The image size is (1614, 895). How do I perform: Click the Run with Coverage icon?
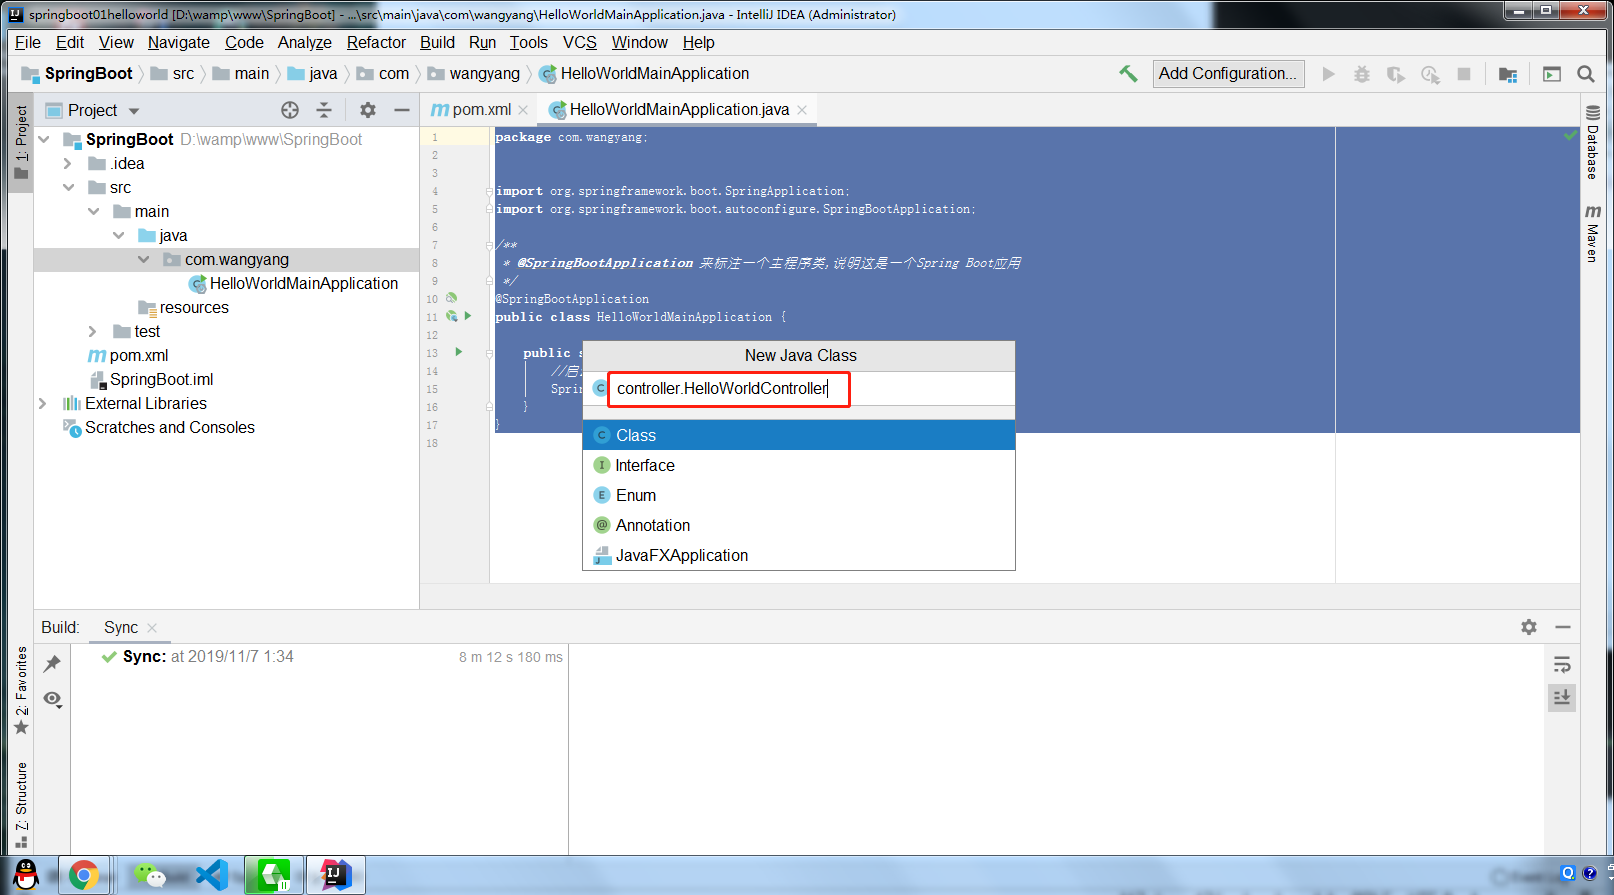(x=1395, y=74)
